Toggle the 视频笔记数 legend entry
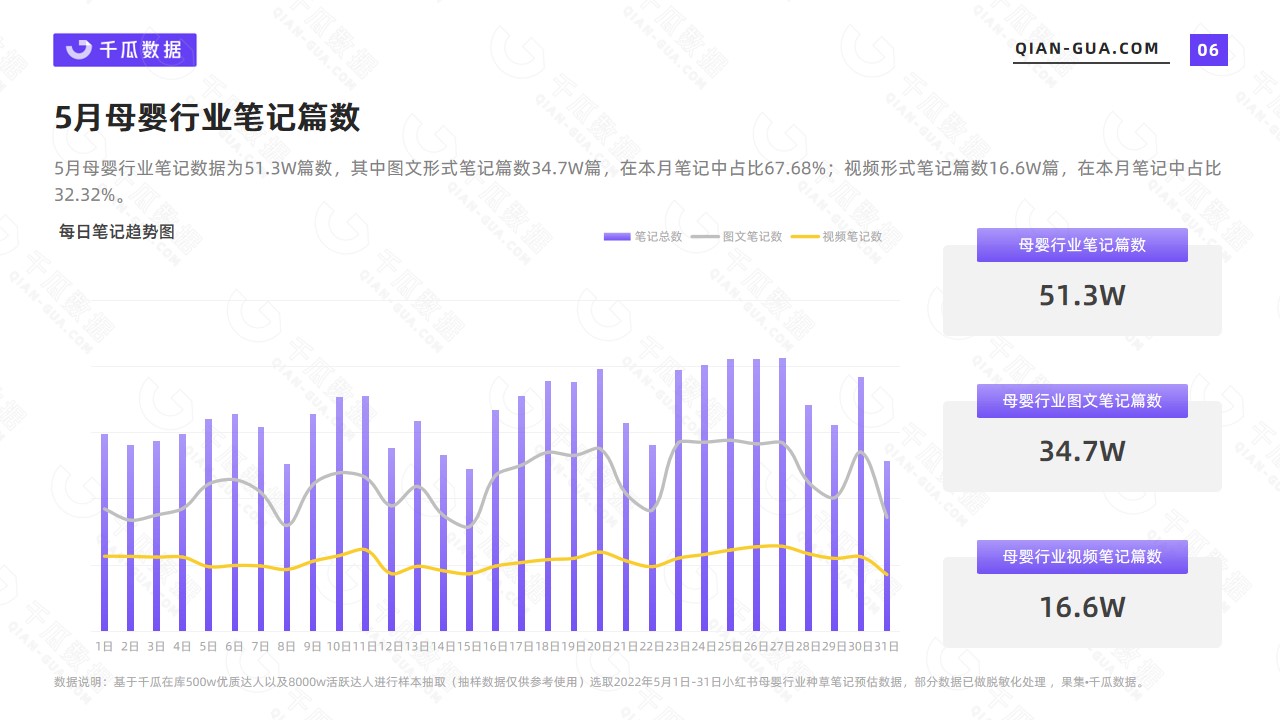 [838, 237]
